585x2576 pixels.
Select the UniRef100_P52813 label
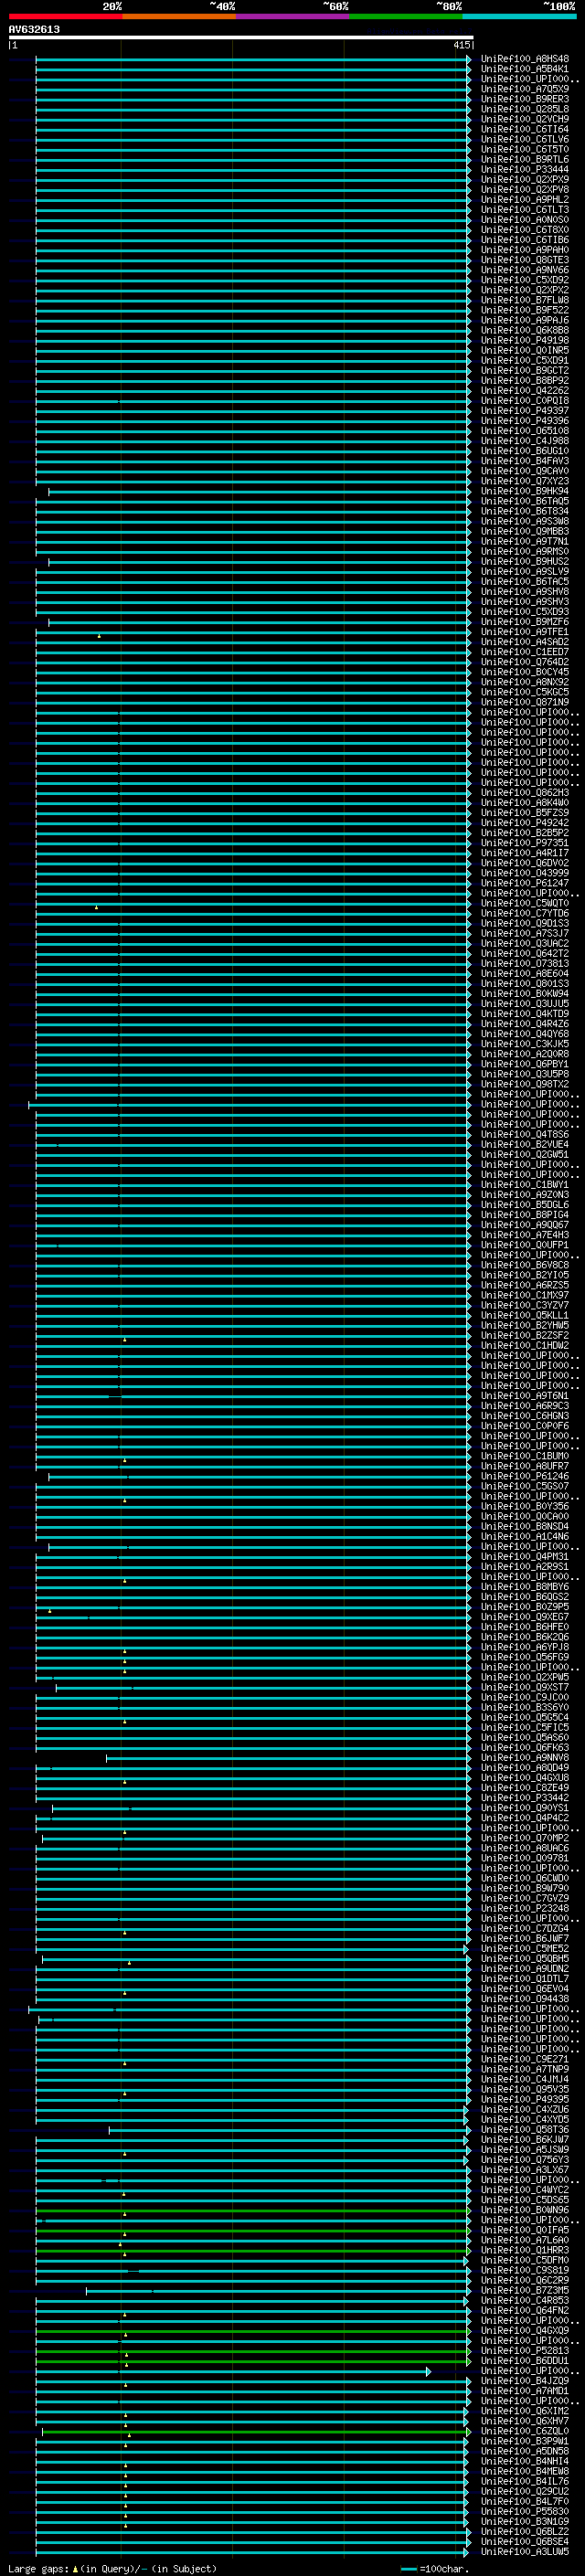click(x=525, y=2351)
